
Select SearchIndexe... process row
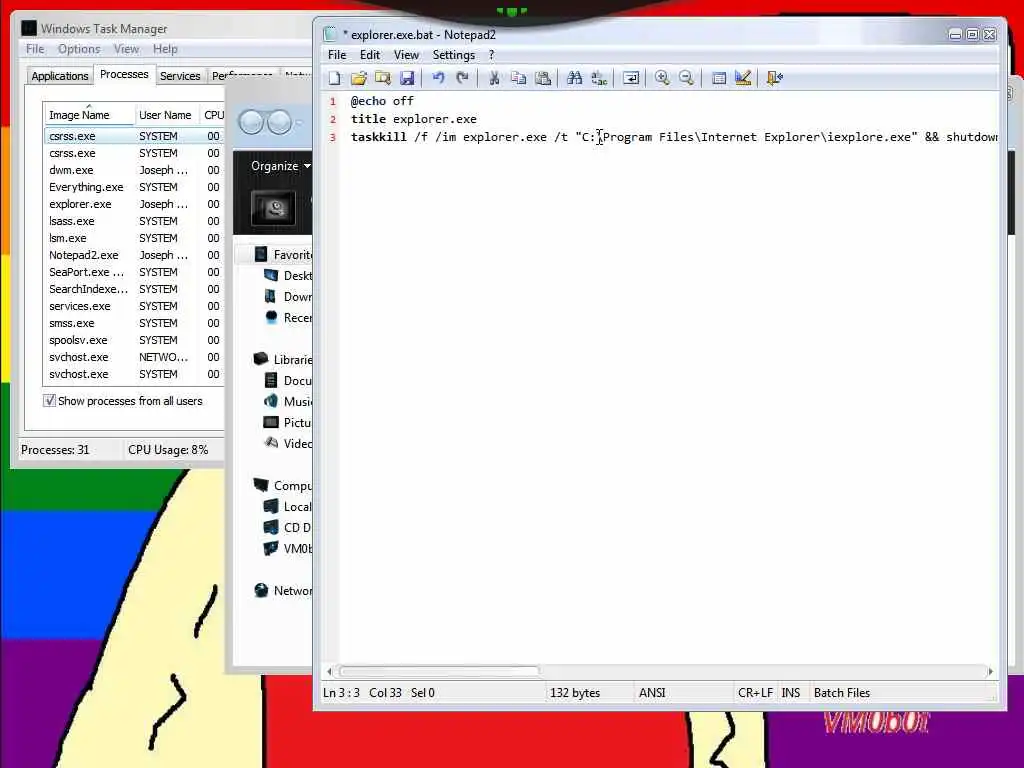[134, 289]
